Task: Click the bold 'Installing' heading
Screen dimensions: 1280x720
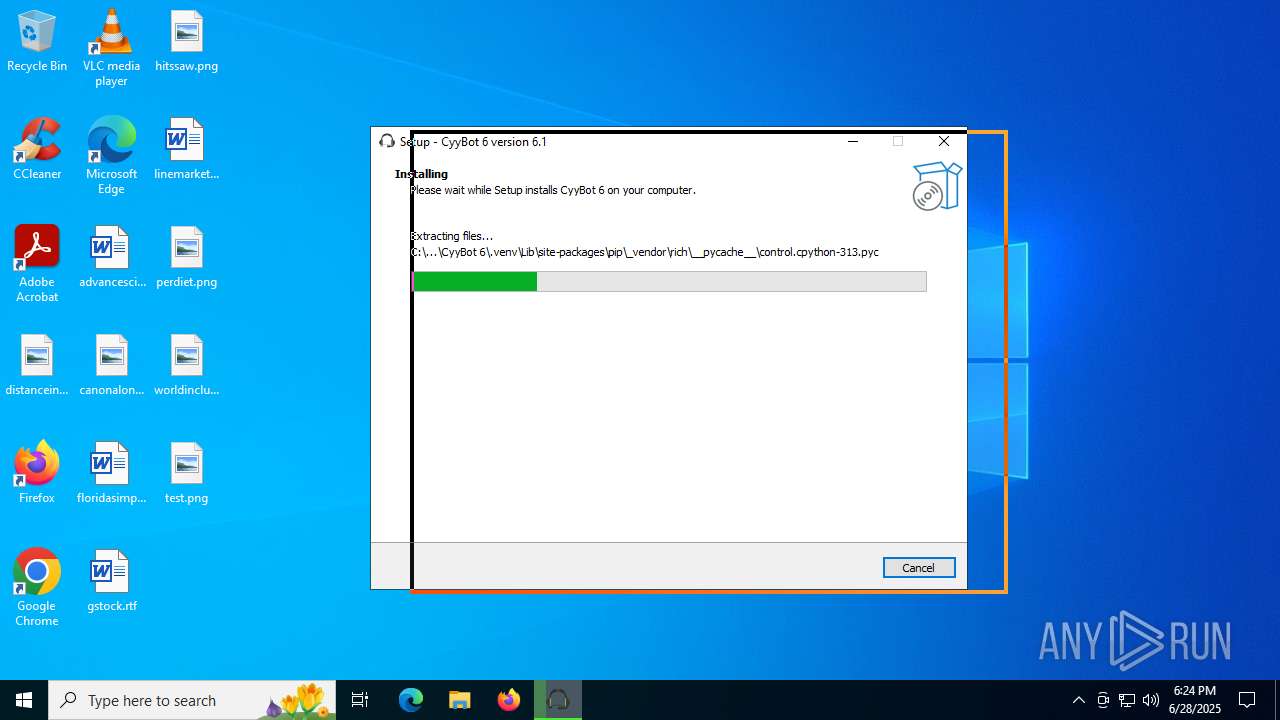Action: click(x=421, y=174)
